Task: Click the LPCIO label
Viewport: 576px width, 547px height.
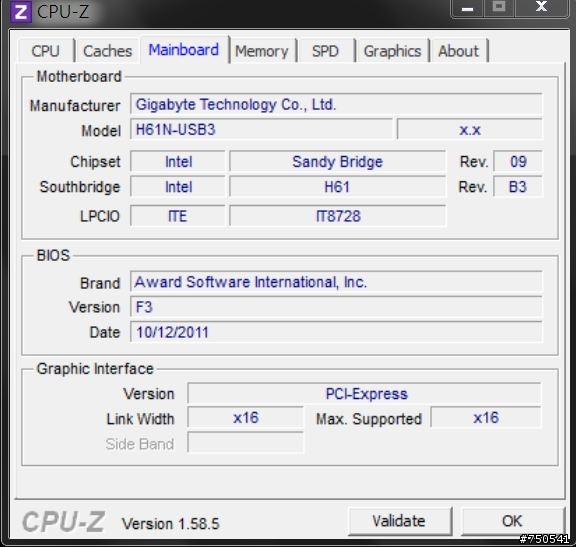Action: [x=100, y=216]
